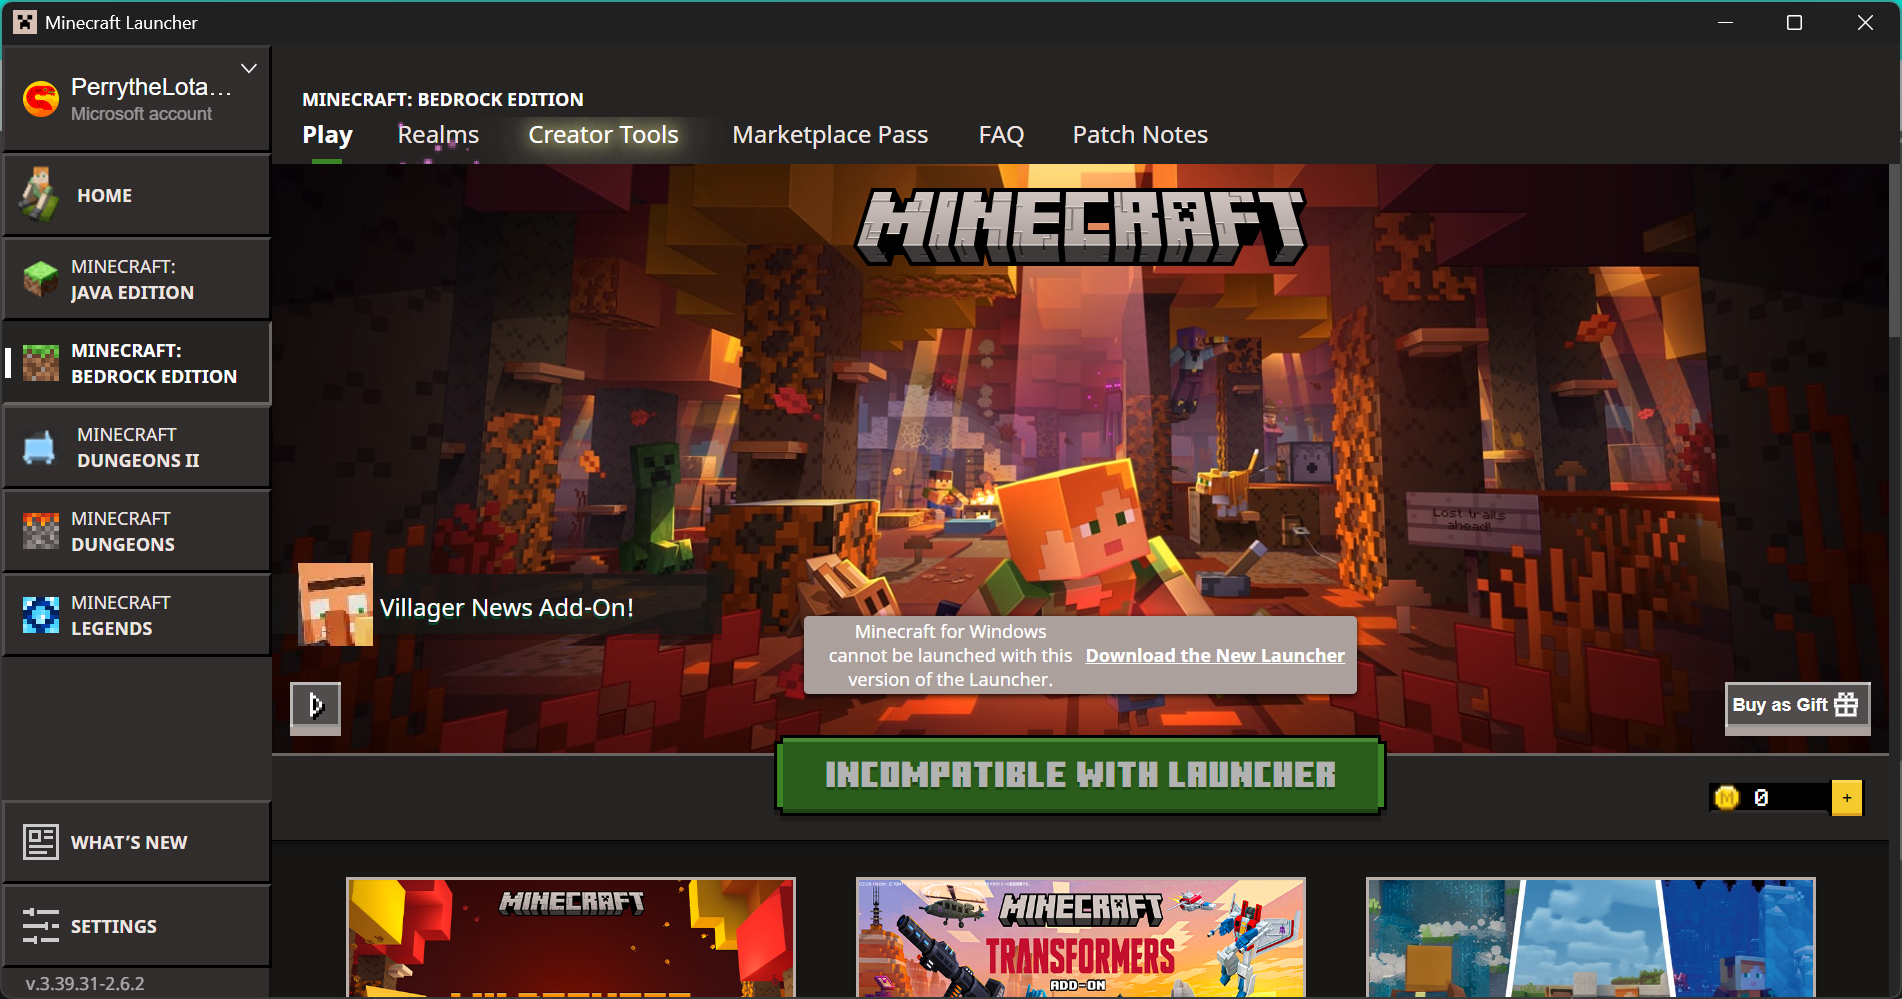Open the Creator Tools tab
Image resolution: width=1902 pixels, height=999 pixels.
603,135
